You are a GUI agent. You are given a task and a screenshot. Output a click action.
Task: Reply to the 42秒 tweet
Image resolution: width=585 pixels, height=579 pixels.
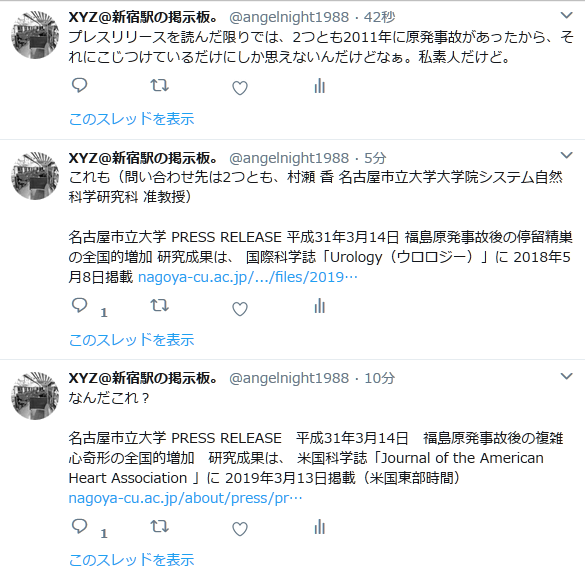click(x=79, y=85)
